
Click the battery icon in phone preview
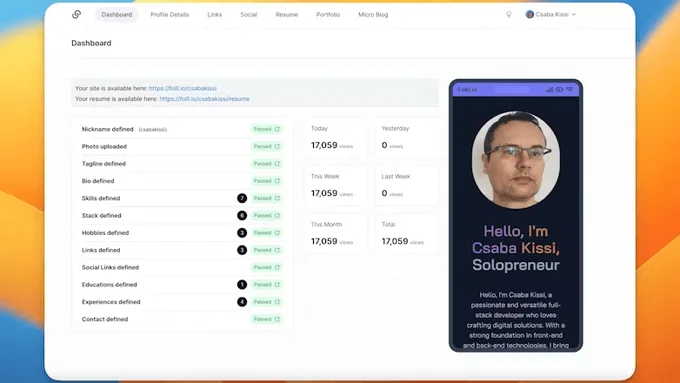tap(559, 89)
